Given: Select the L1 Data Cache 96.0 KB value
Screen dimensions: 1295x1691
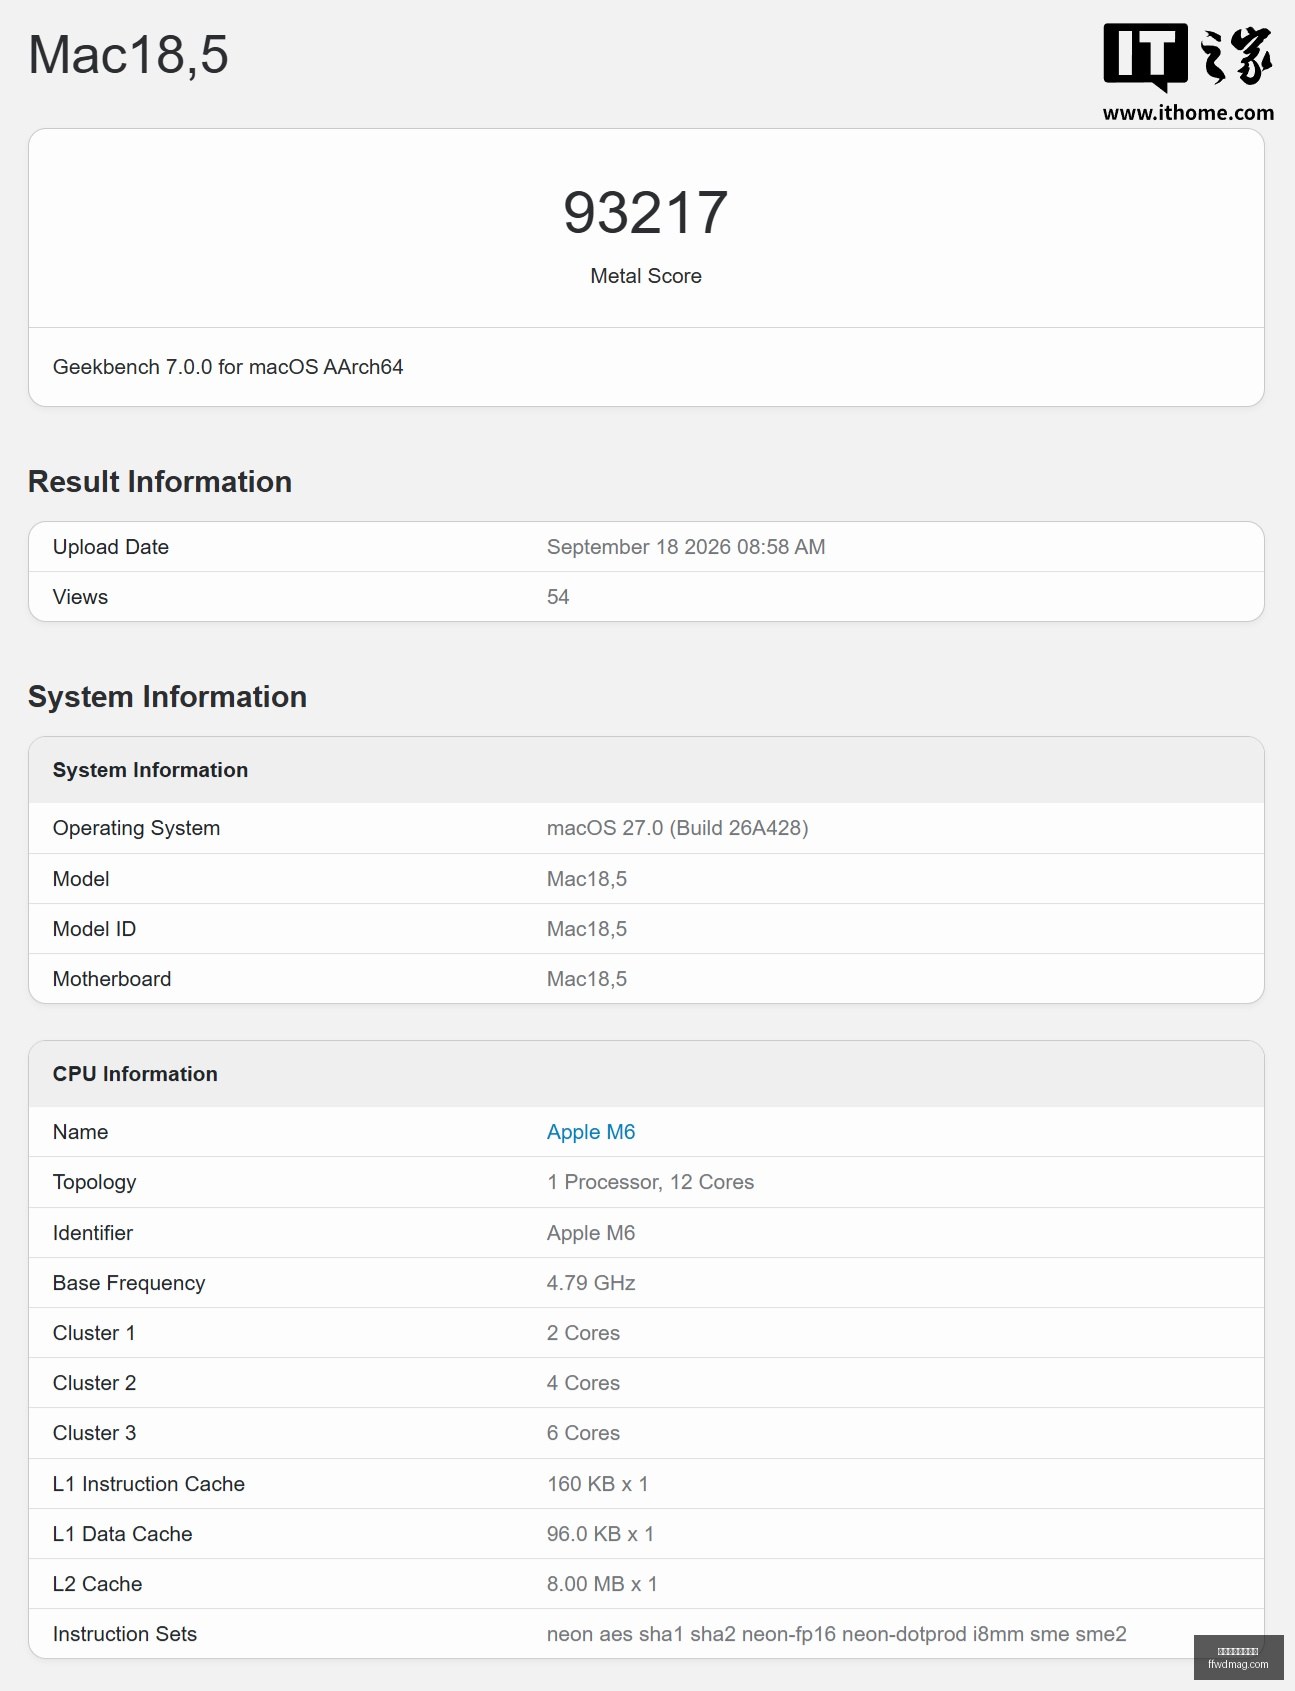Looking at the screenshot, I should pyautogui.click(x=600, y=1534).
